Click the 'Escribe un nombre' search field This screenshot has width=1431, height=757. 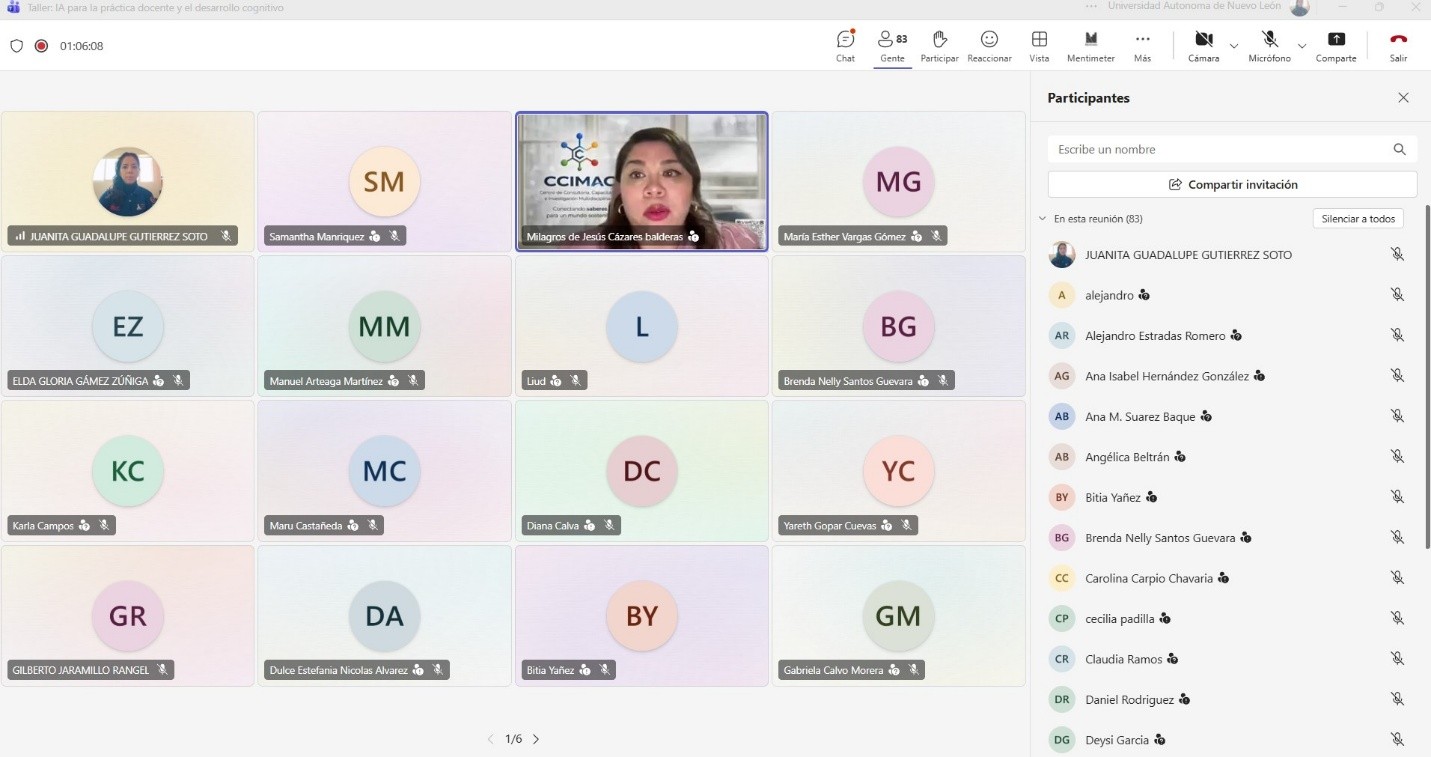[1218, 149]
